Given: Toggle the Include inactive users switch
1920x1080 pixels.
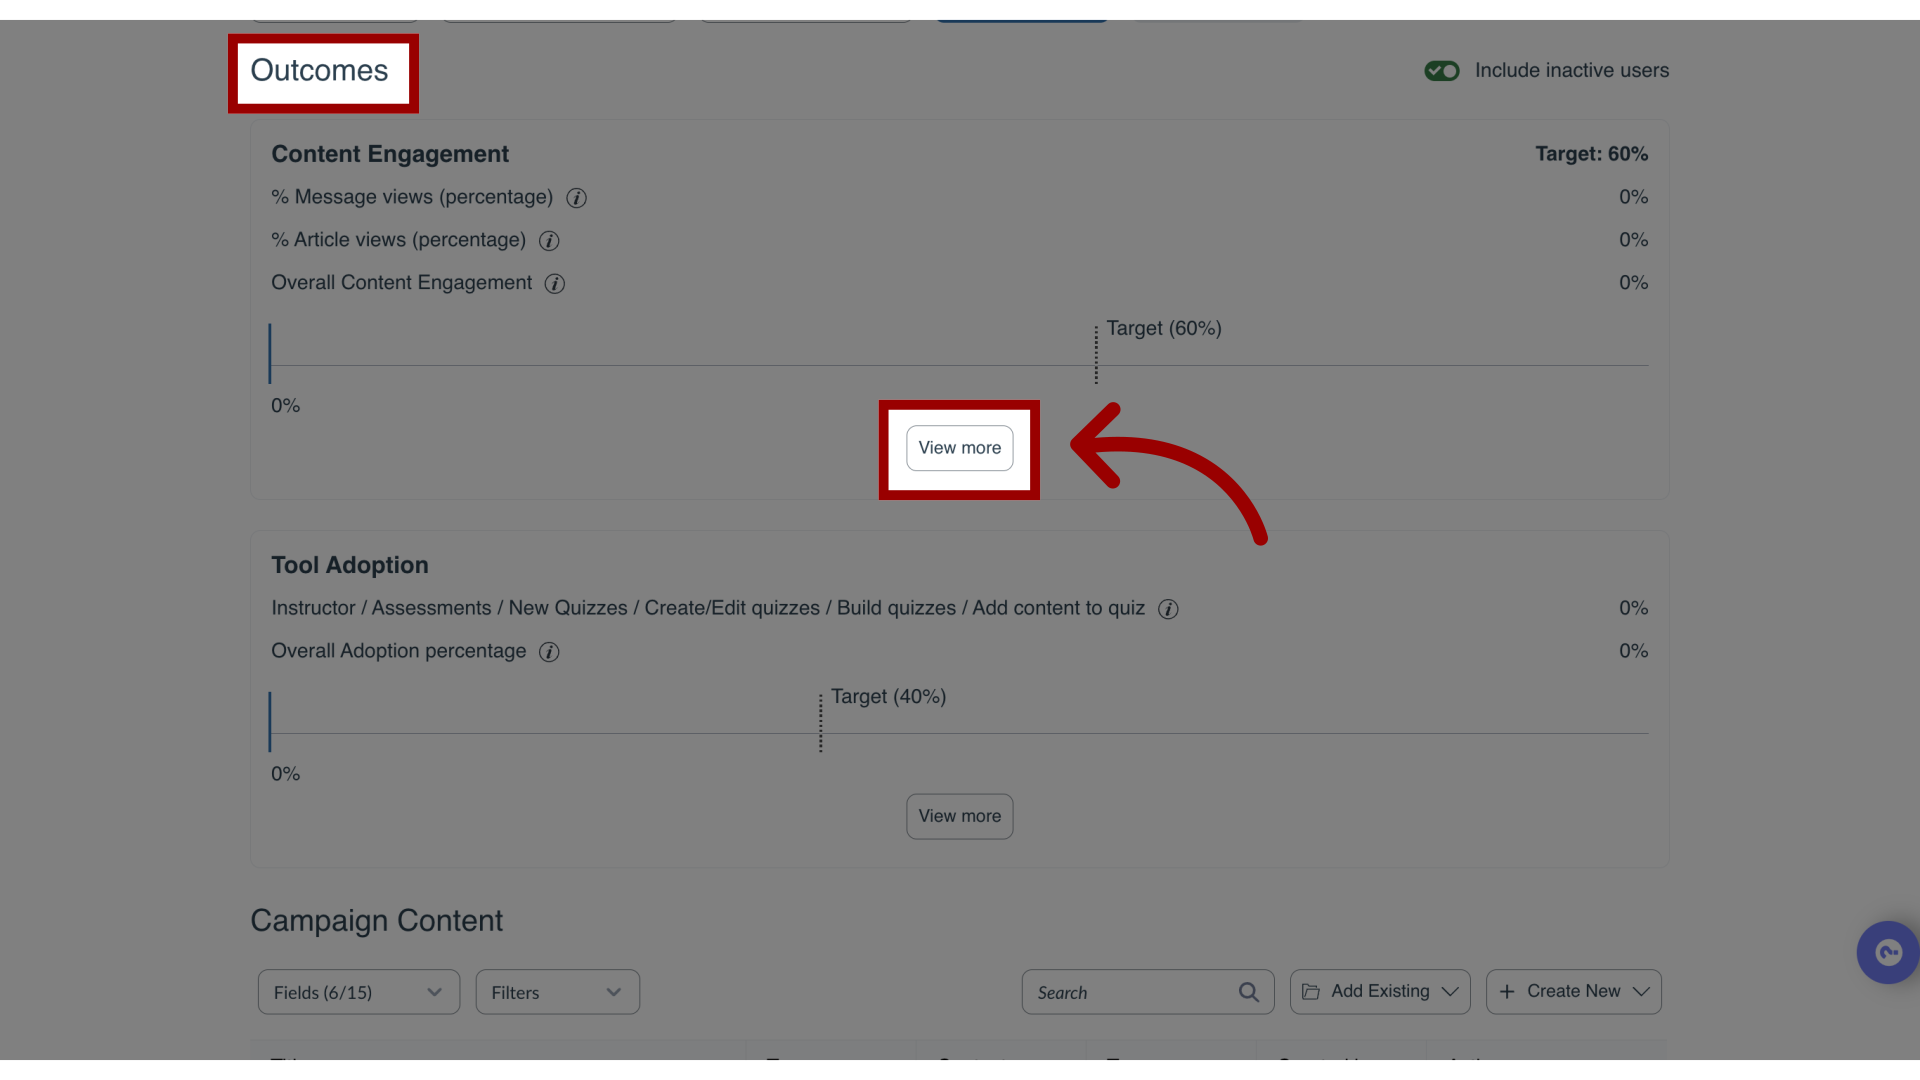Looking at the screenshot, I should [1443, 71].
